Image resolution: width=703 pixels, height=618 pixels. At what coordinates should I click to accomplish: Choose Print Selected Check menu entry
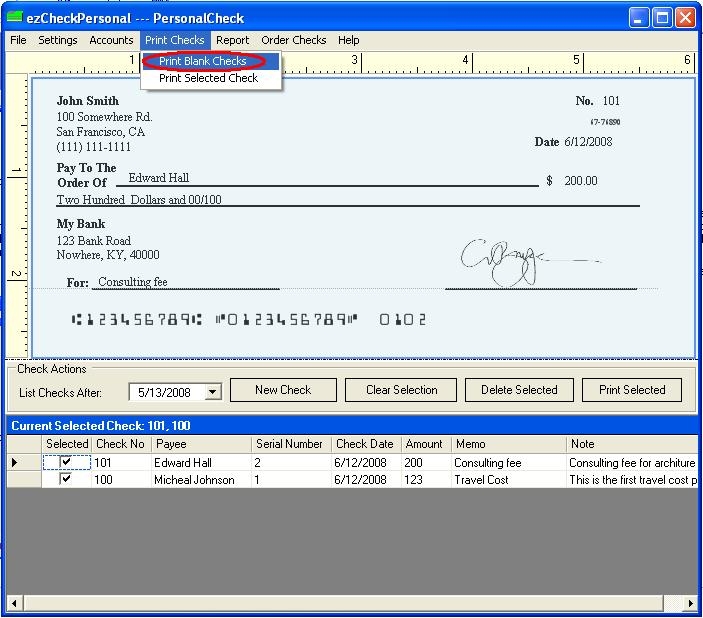[208, 78]
